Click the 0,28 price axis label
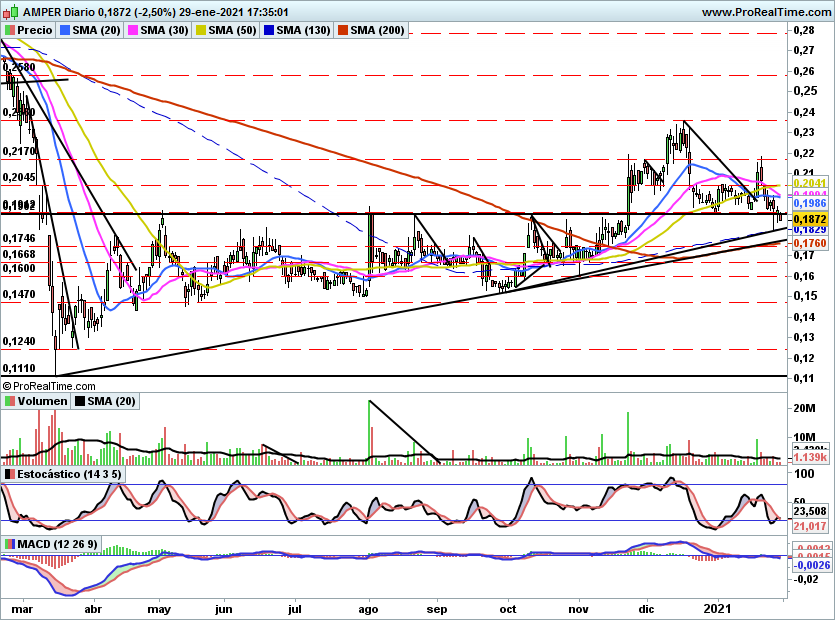835x620 pixels. pos(804,30)
